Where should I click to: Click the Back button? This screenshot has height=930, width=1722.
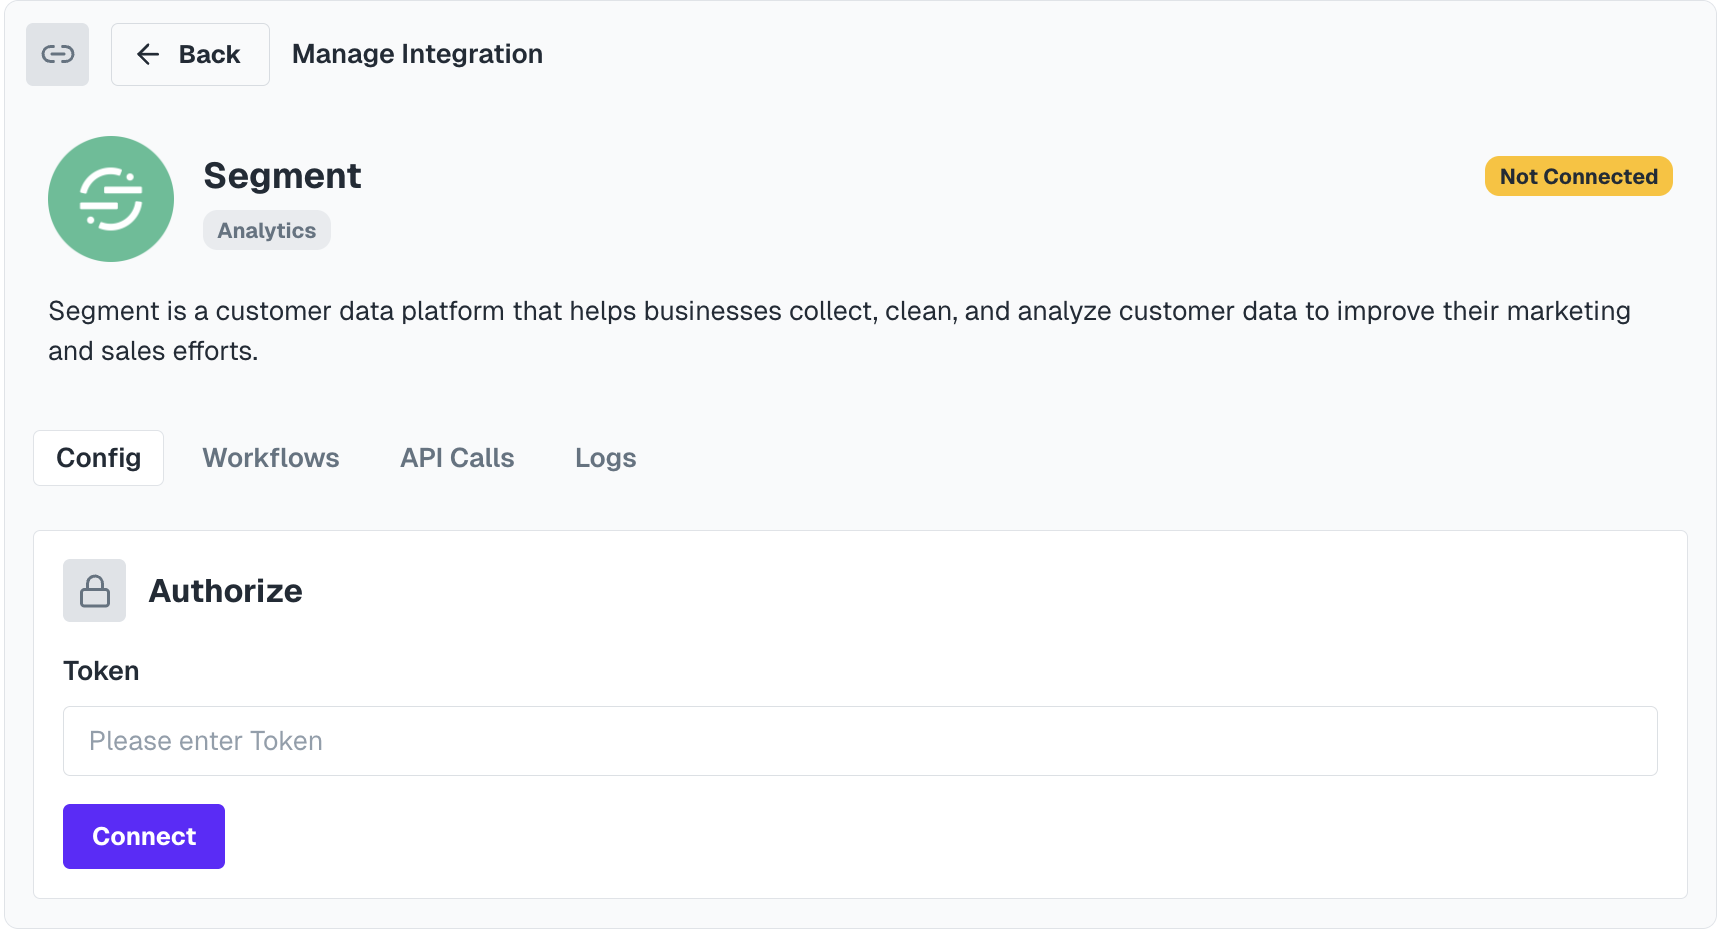pyautogui.click(x=190, y=54)
